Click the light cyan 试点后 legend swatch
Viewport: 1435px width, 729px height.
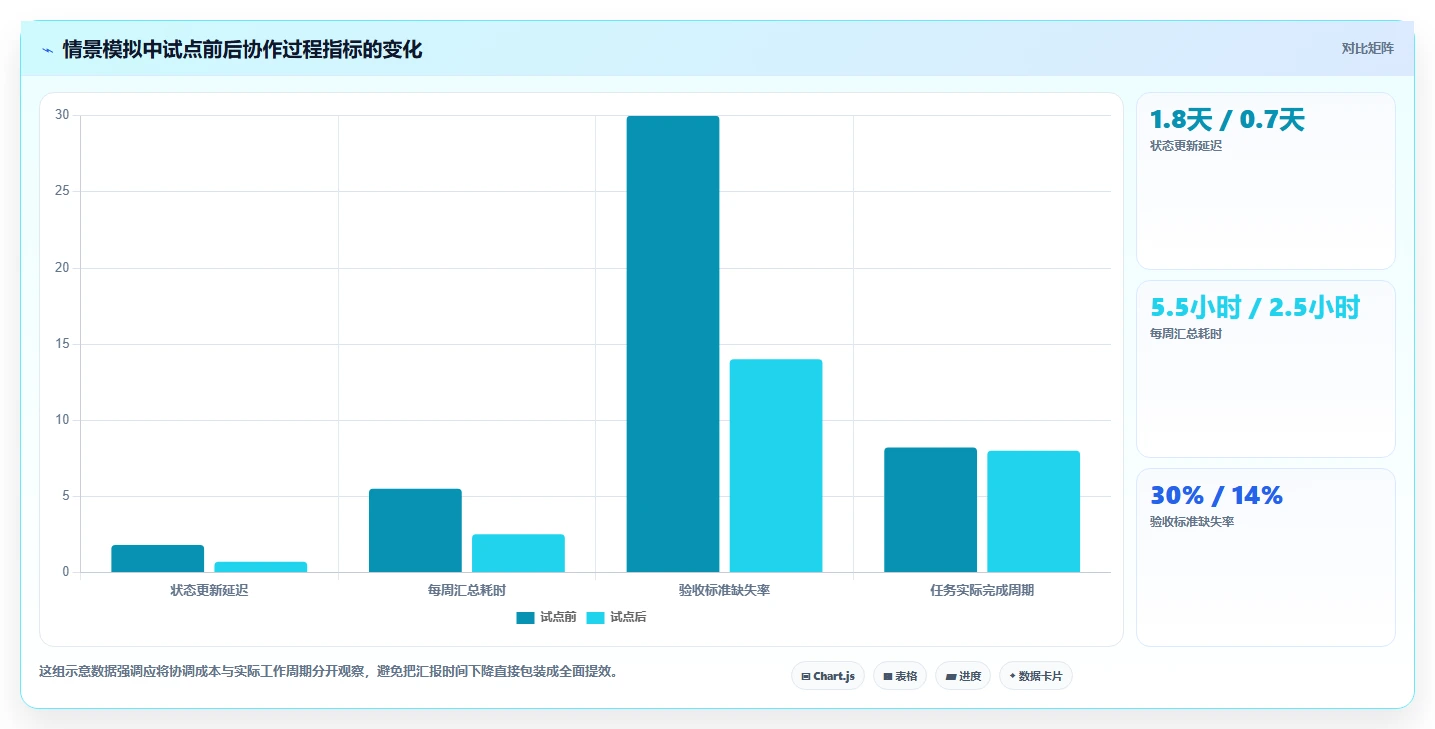pyautogui.click(x=595, y=617)
